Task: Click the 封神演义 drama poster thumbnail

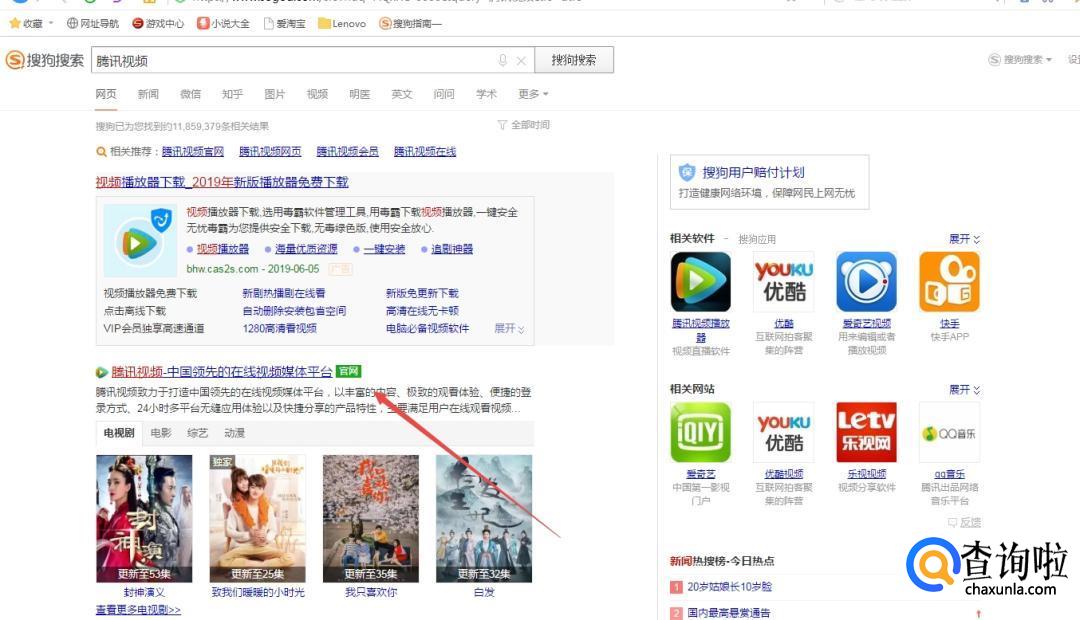Action: pyautogui.click(x=143, y=518)
